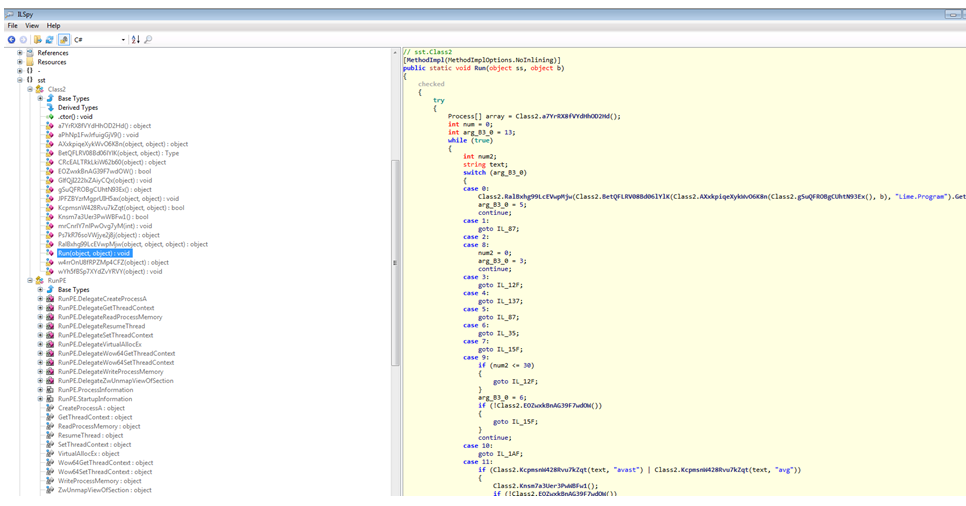
Task: Click the Class2 class icon
Action: pos(40,89)
